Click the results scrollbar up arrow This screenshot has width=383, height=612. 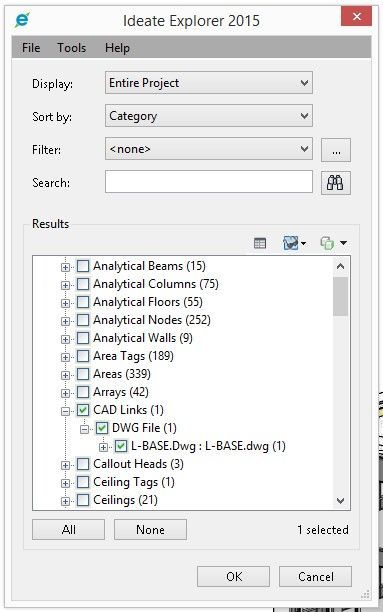point(340,266)
